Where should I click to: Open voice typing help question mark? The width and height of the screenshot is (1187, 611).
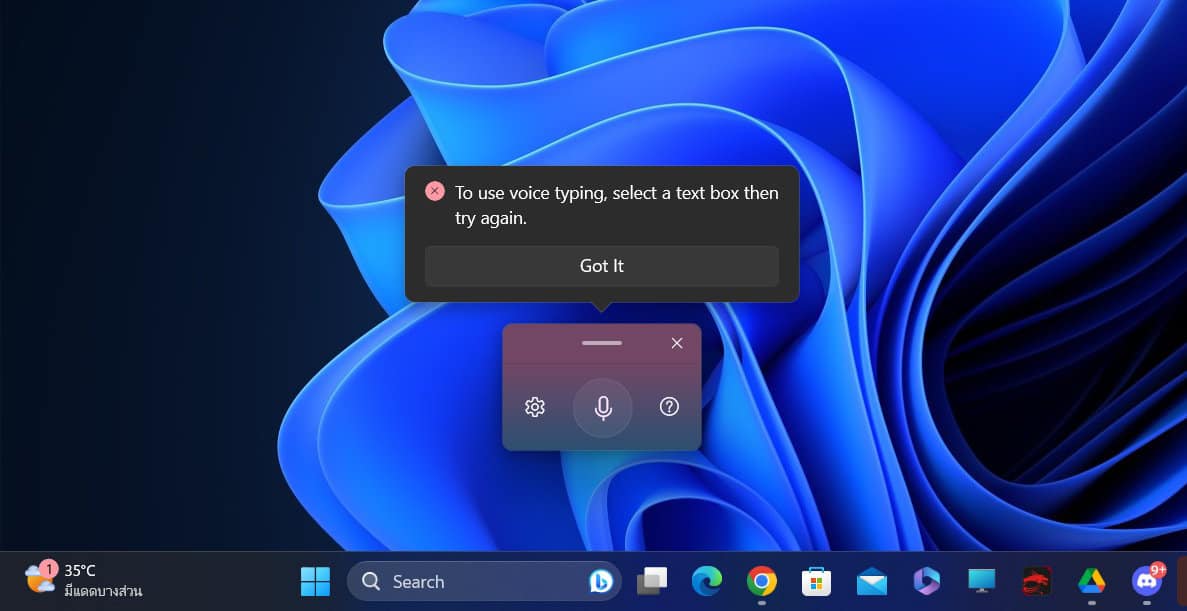coord(669,407)
